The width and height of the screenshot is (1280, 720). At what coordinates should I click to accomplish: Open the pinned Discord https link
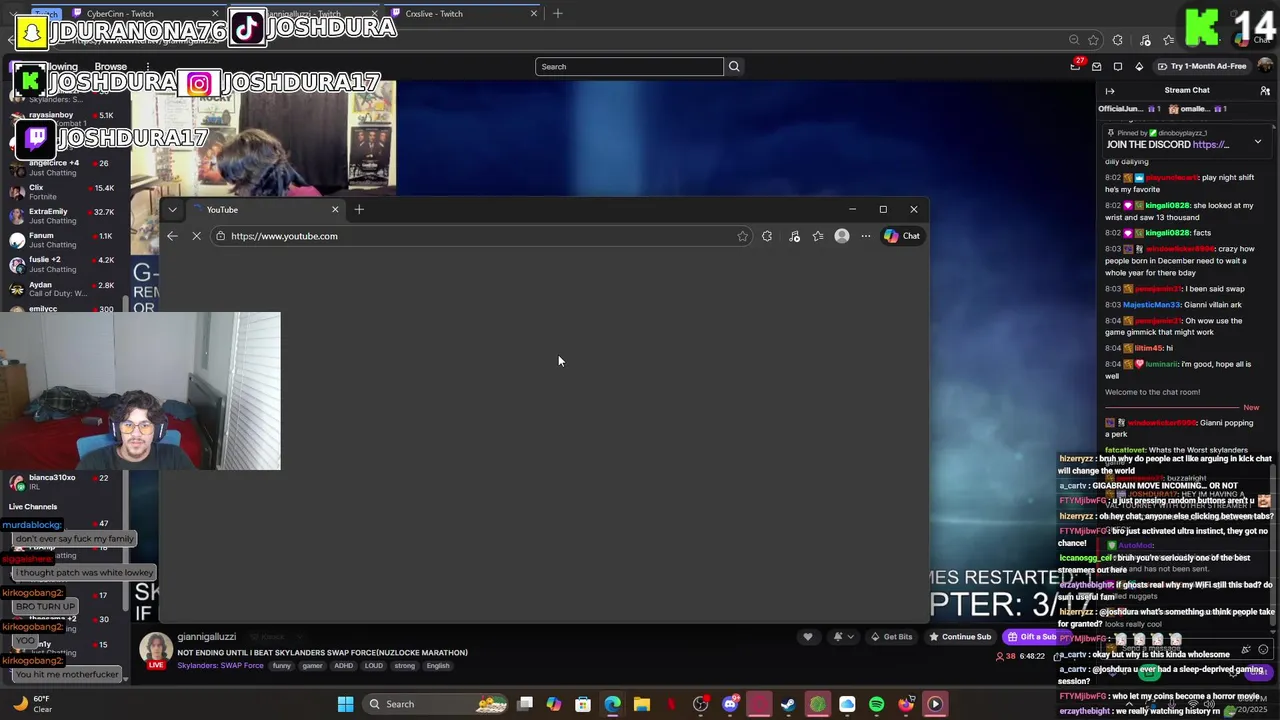1211,144
